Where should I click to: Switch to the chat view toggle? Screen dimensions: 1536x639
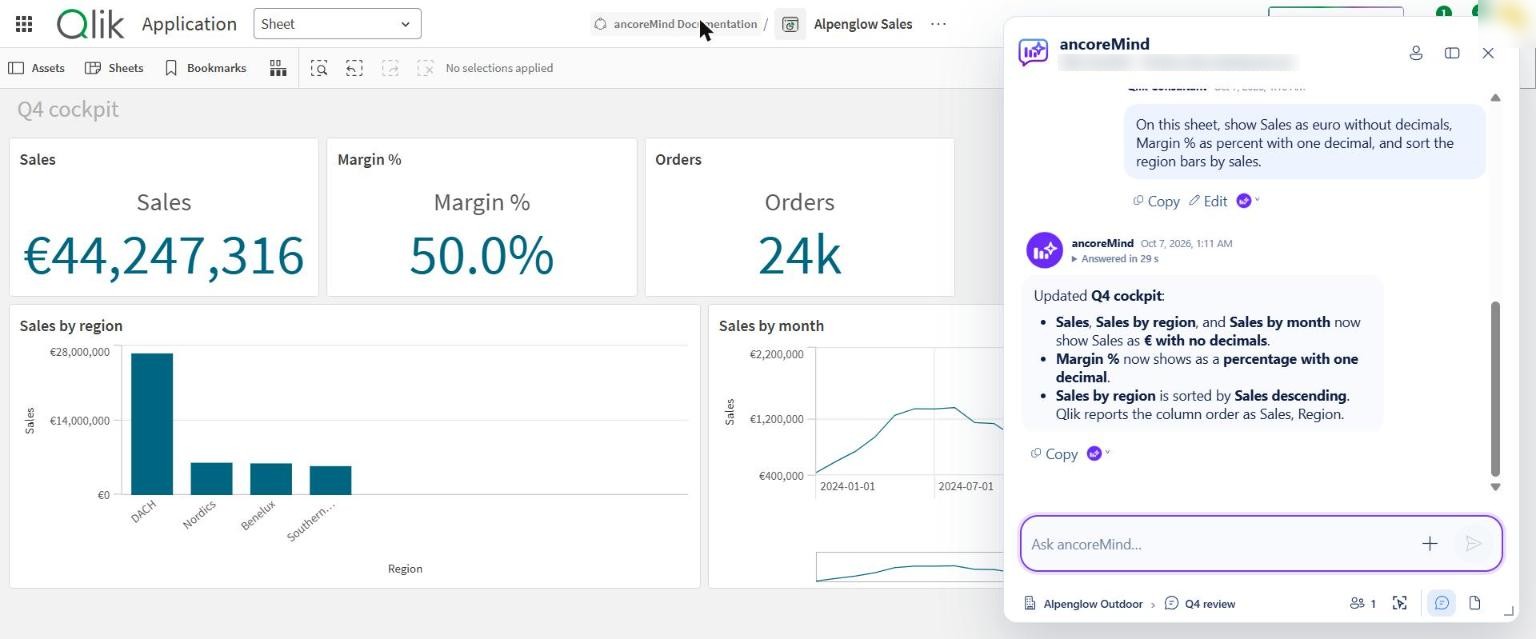1441,603
